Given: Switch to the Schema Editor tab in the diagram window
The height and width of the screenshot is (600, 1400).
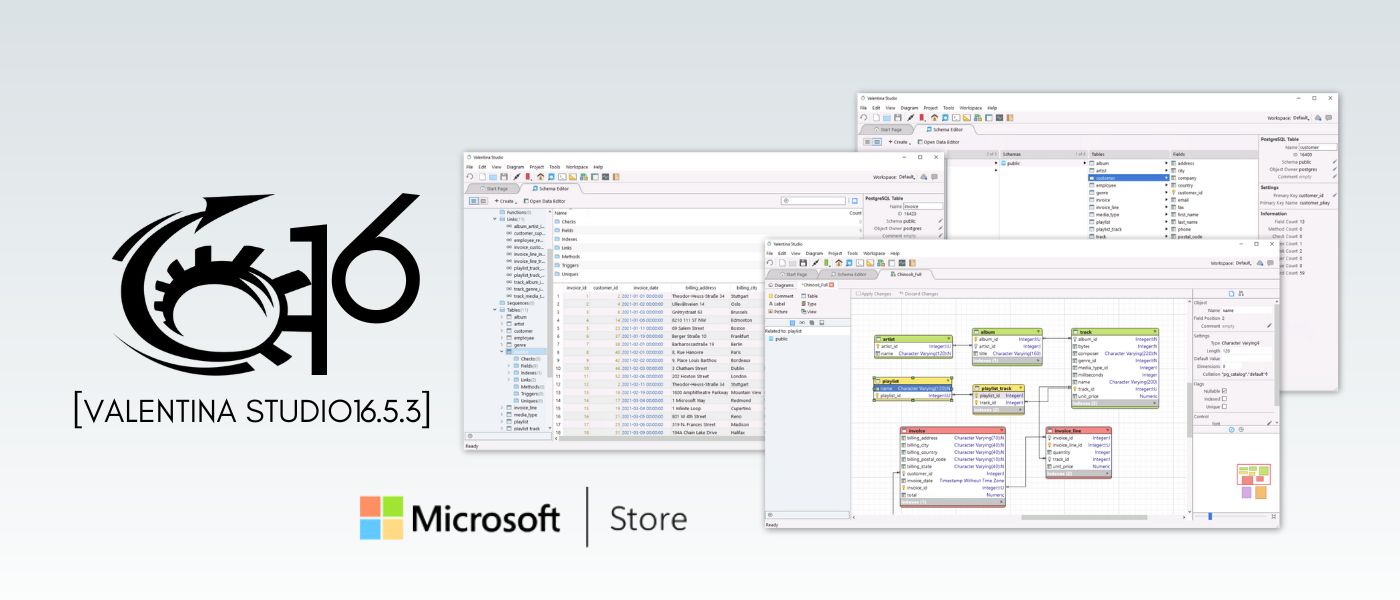Looking at the screenshot, I should pyautogui.click(x=850, y=274).
